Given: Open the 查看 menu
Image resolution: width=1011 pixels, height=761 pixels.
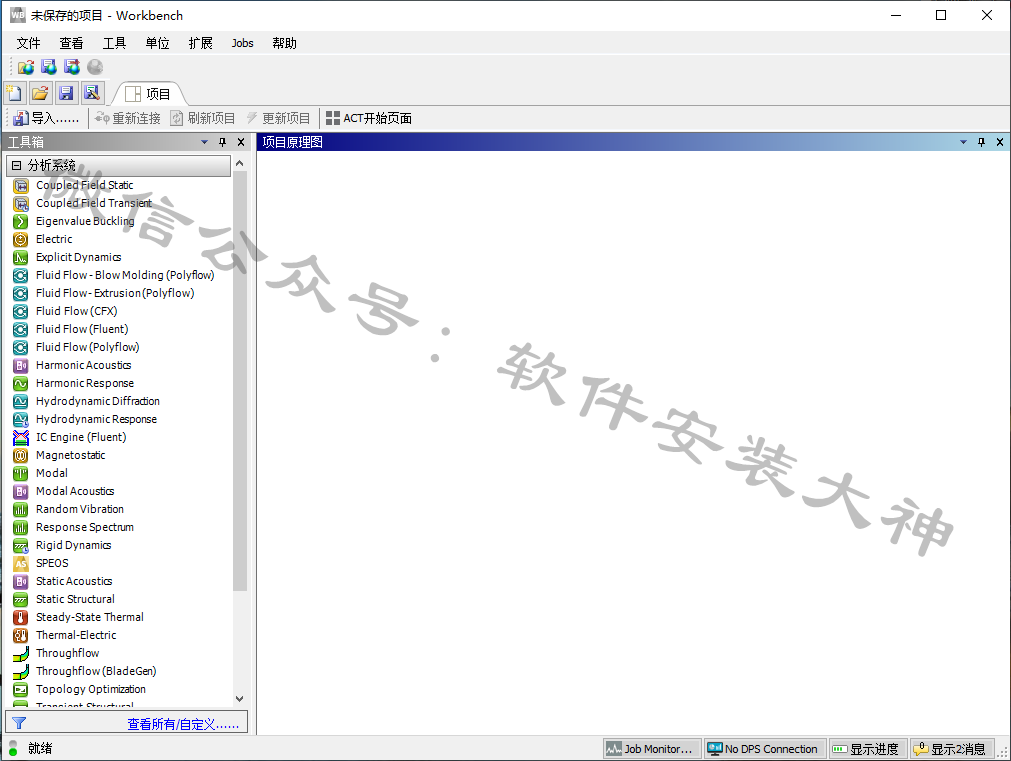Looking at the screenshot, I should point(71,43).
